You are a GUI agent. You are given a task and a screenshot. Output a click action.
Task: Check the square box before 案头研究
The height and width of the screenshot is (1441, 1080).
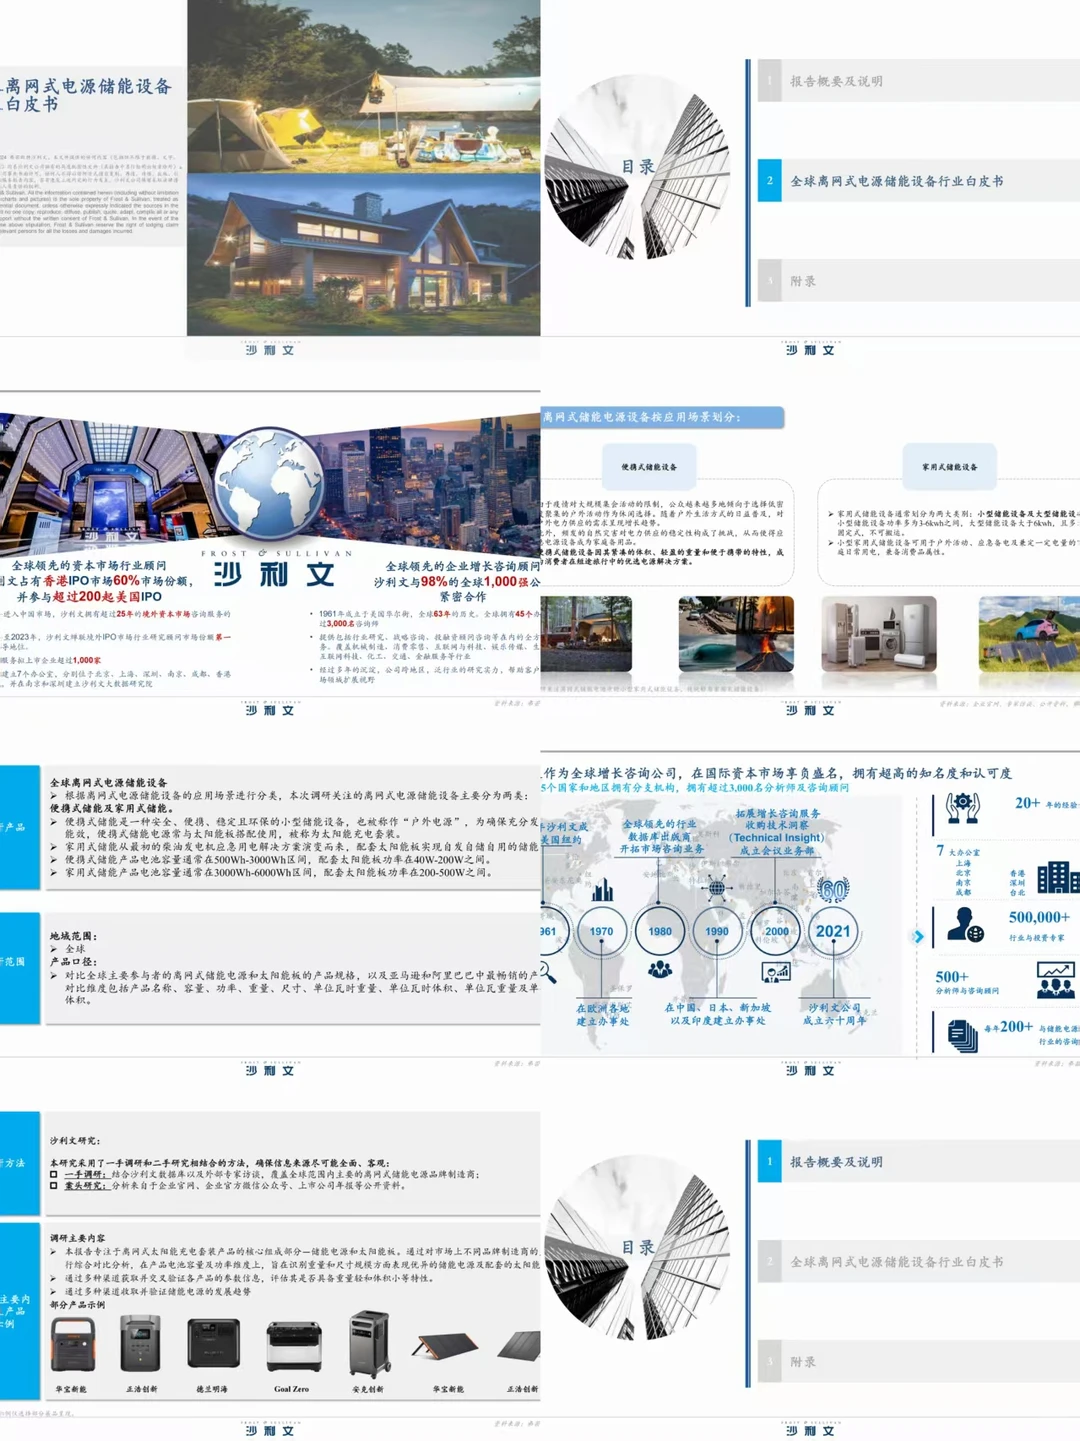pos(54,1186)
